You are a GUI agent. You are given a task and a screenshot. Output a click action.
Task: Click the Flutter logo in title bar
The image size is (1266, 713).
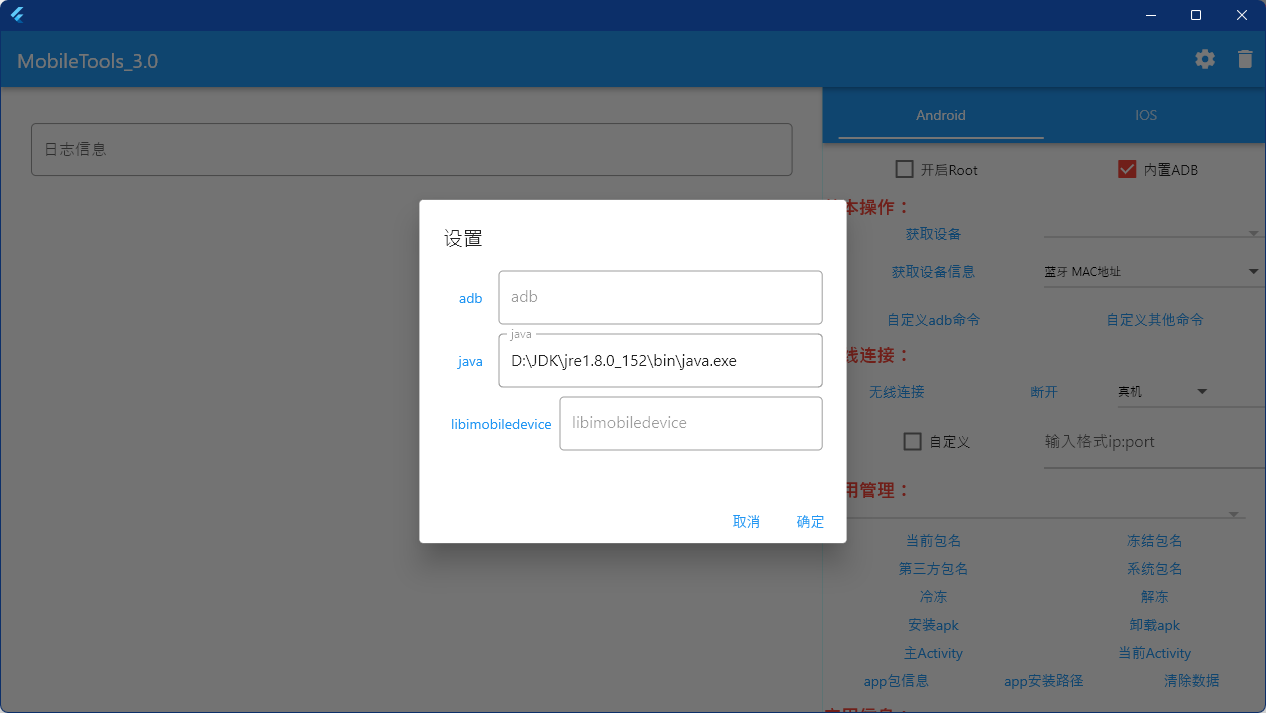(x=16, y=15)
